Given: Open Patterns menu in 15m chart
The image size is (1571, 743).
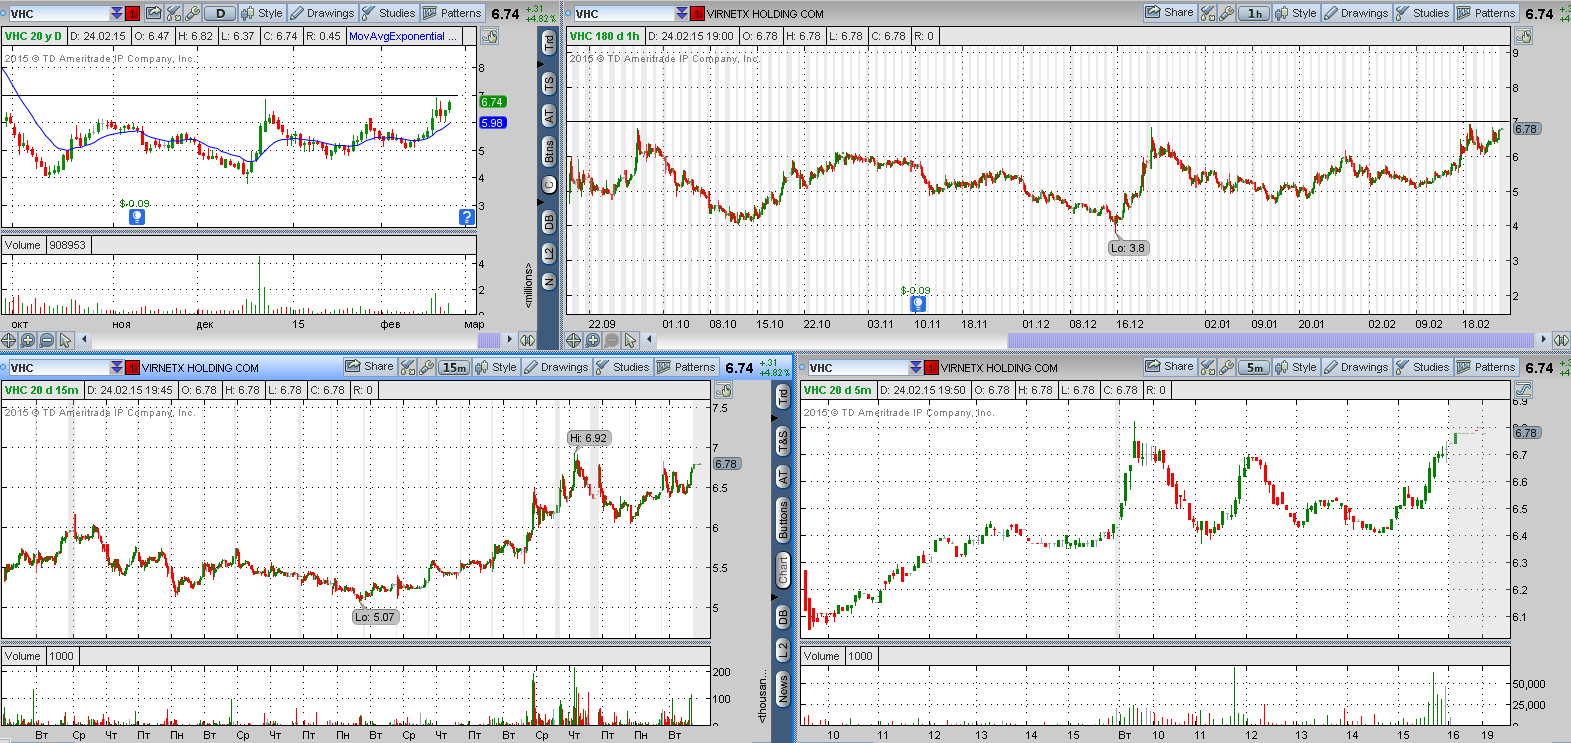Looking at the screenshot, I should click(x=687, y=367).
